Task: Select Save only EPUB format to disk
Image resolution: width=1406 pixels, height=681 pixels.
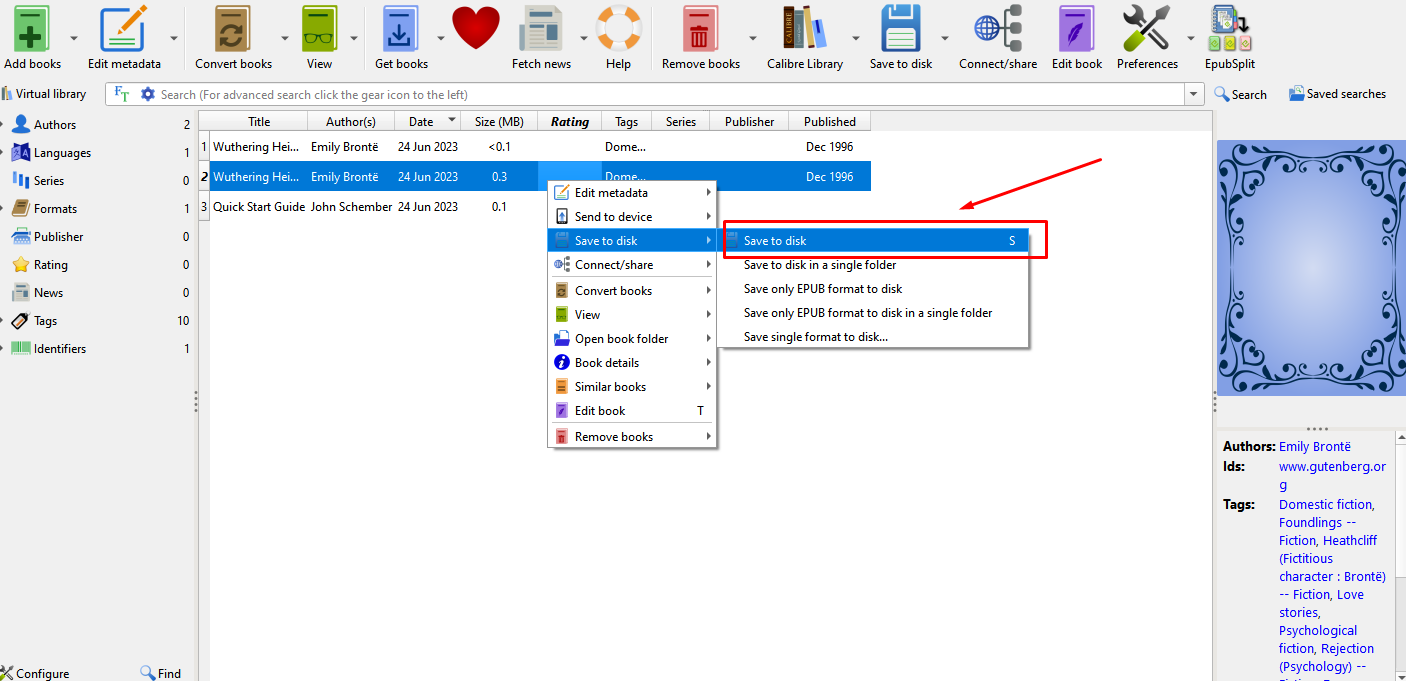Action: pyautogui.click(x=873, y=289)
